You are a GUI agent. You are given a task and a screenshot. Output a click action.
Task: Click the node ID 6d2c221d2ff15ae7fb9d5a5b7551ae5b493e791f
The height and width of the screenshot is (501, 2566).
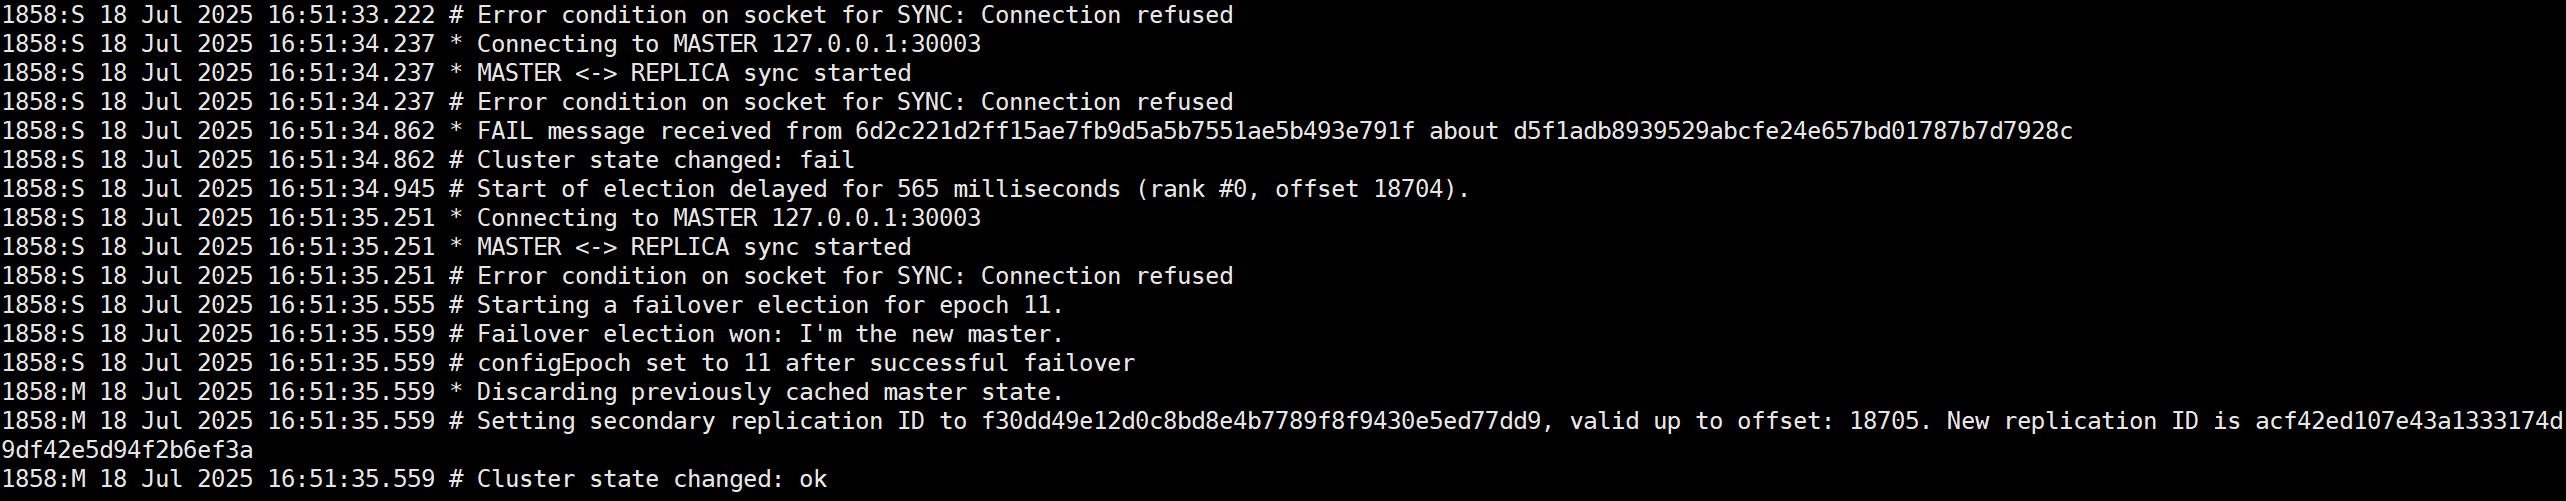pyautogui.click(x=1135, y=131)
